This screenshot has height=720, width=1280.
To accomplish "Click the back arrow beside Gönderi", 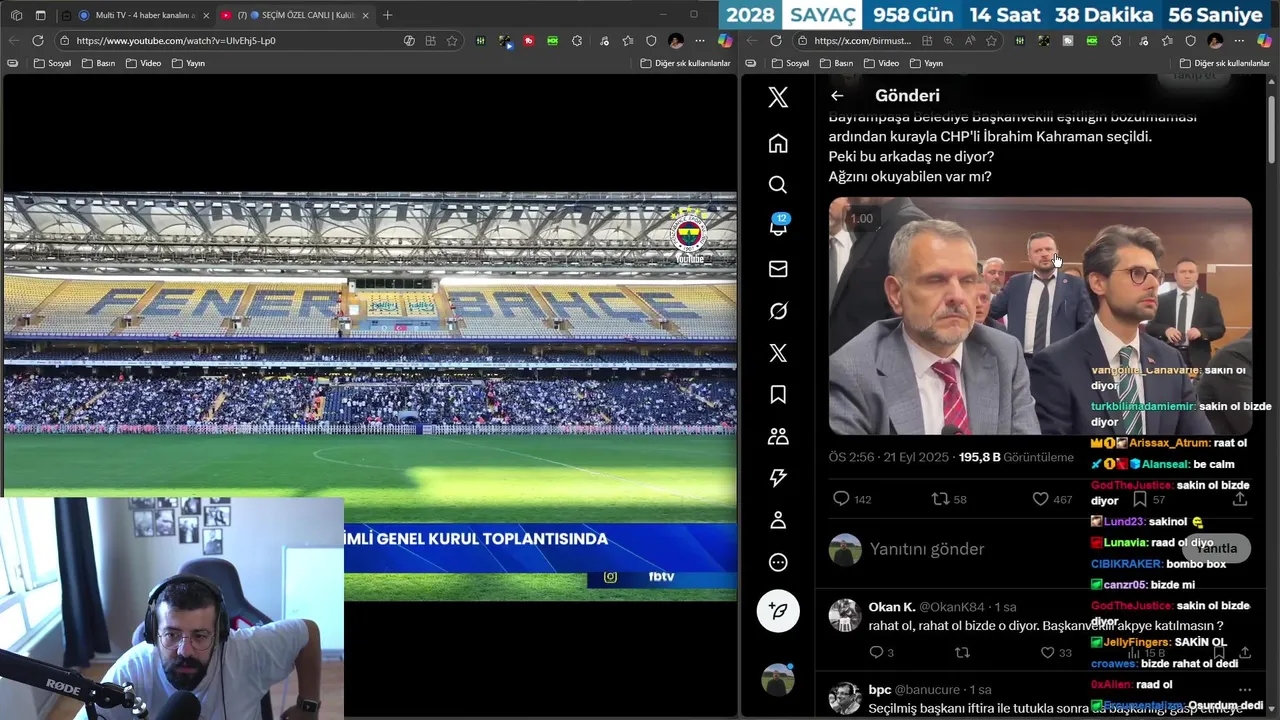I will [837, 96].
